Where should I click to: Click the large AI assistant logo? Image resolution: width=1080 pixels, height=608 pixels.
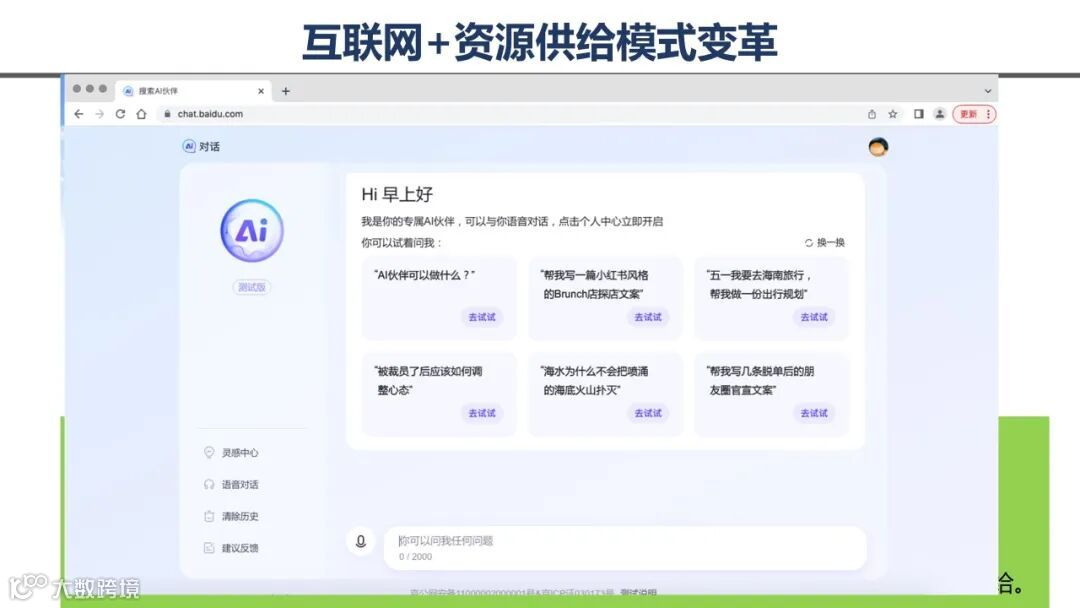pyautogui.click(x=252, y=231)
